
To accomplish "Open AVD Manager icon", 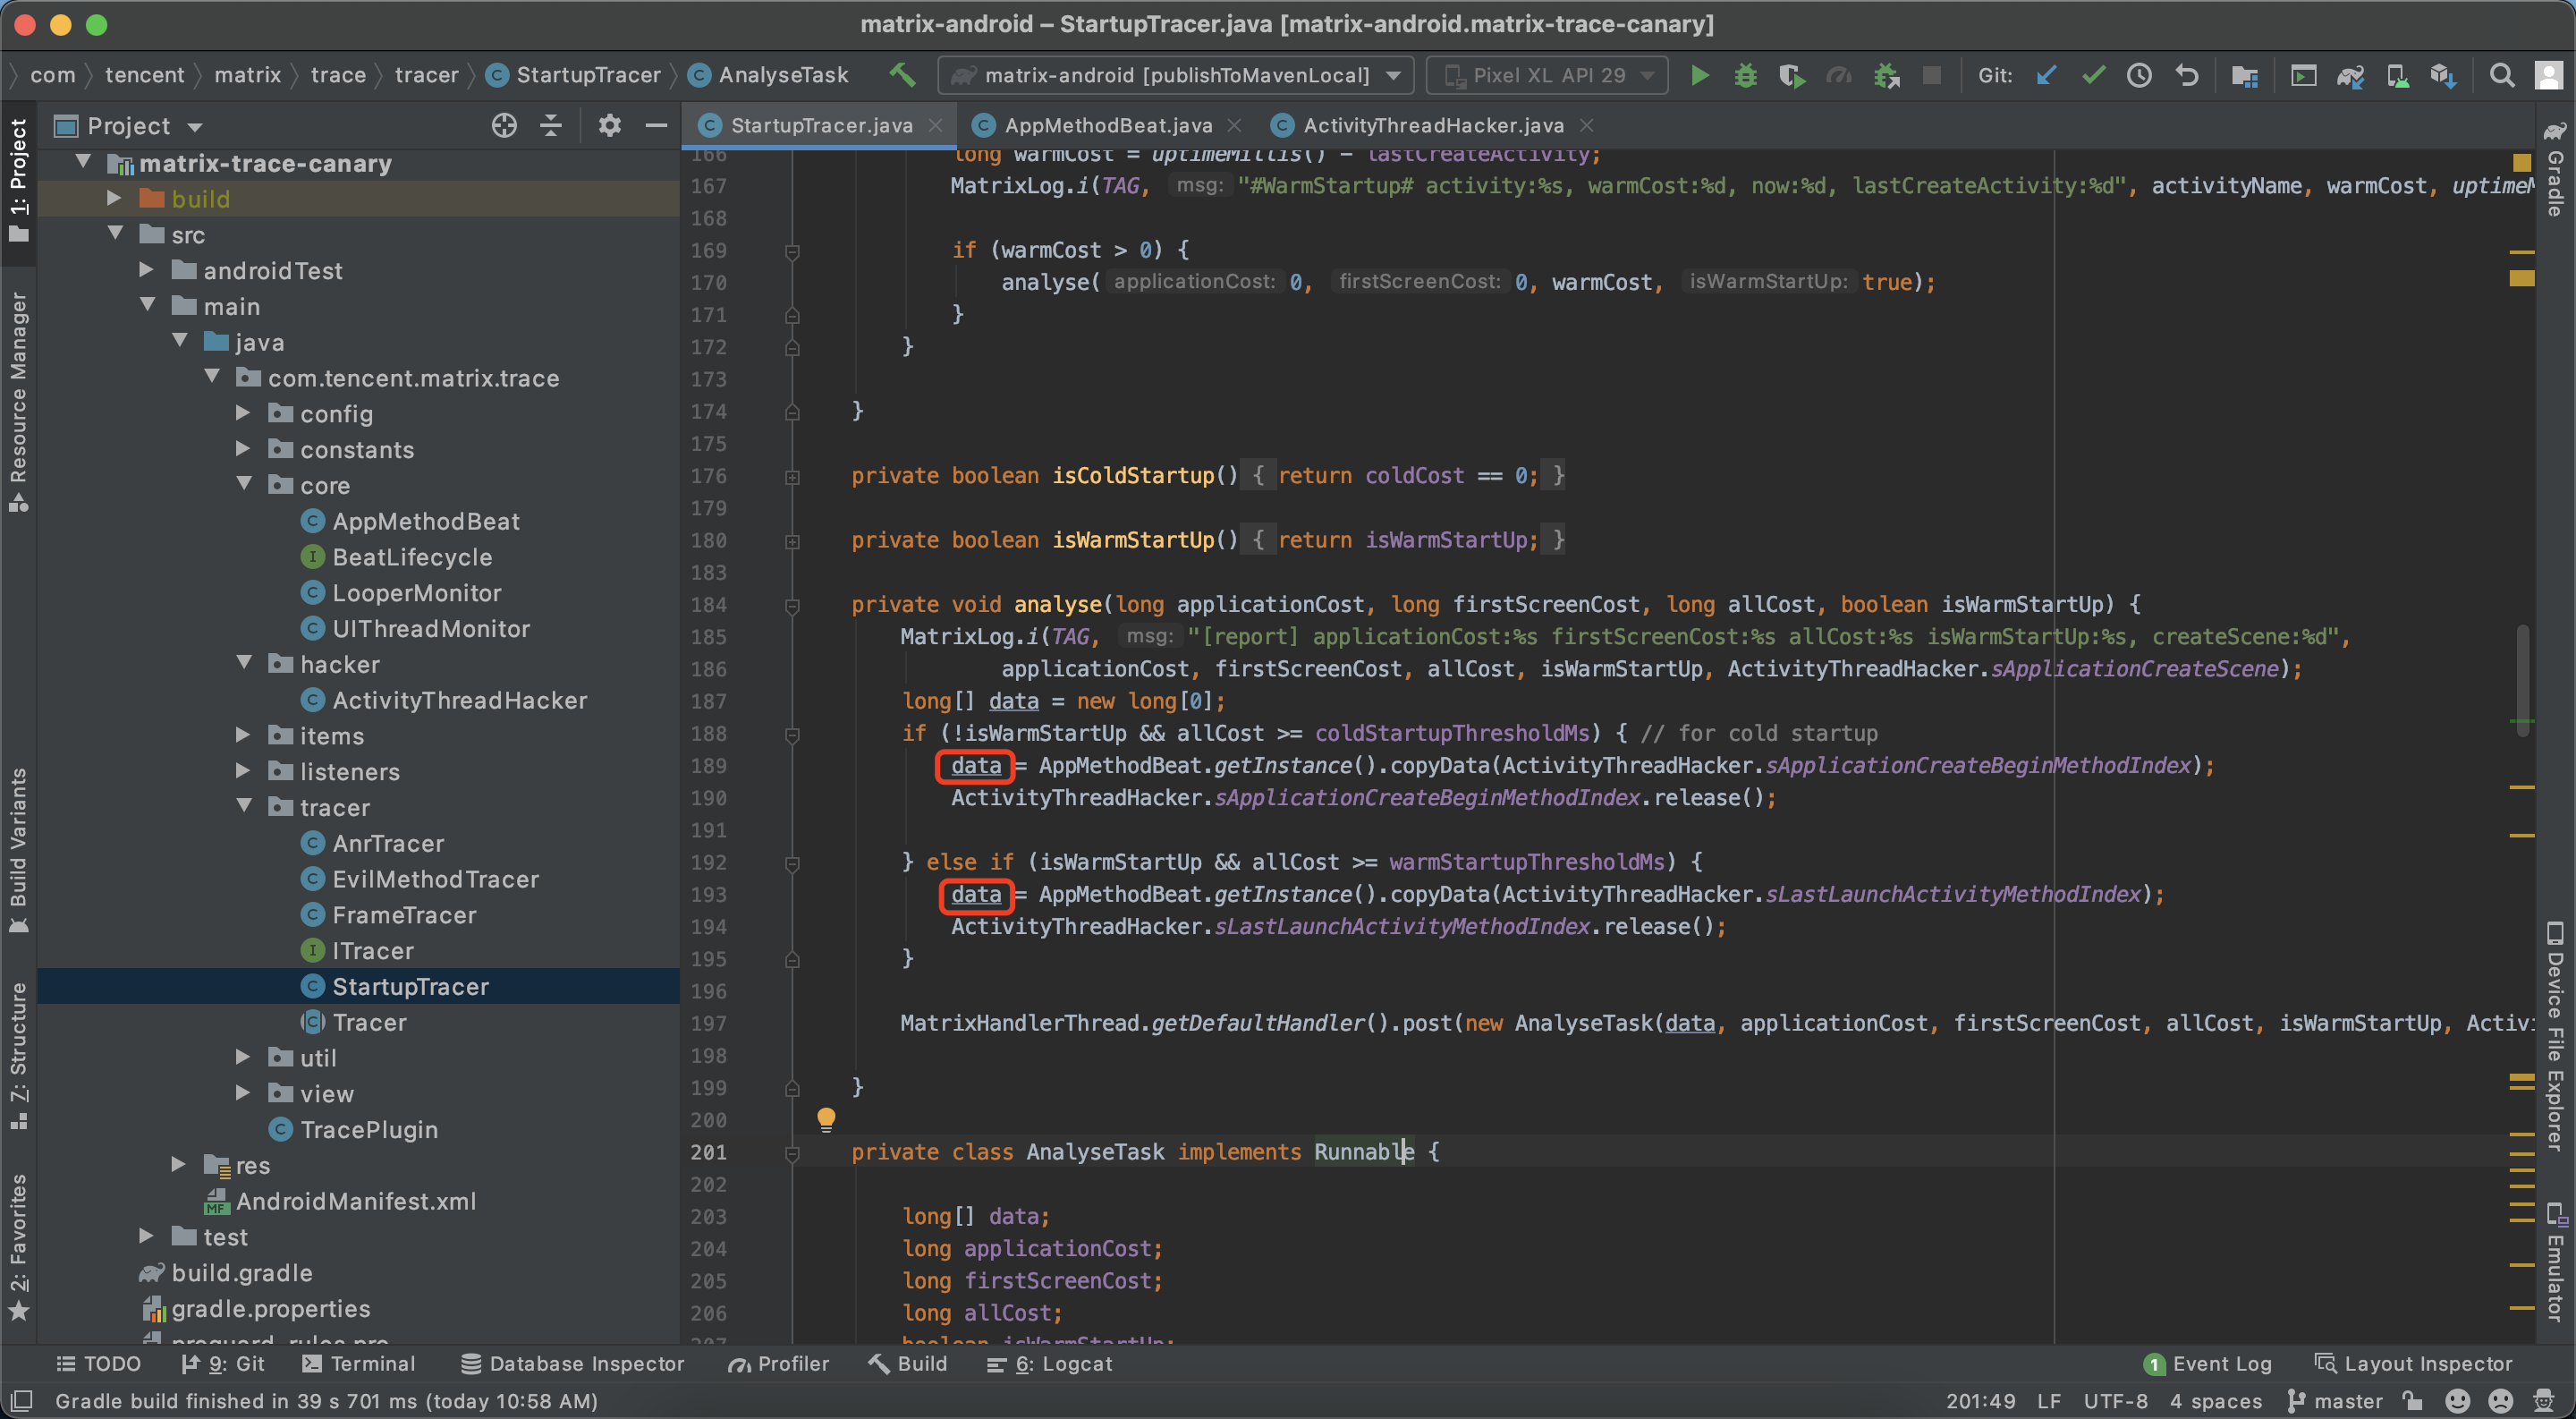I will tap(2397, 75).
